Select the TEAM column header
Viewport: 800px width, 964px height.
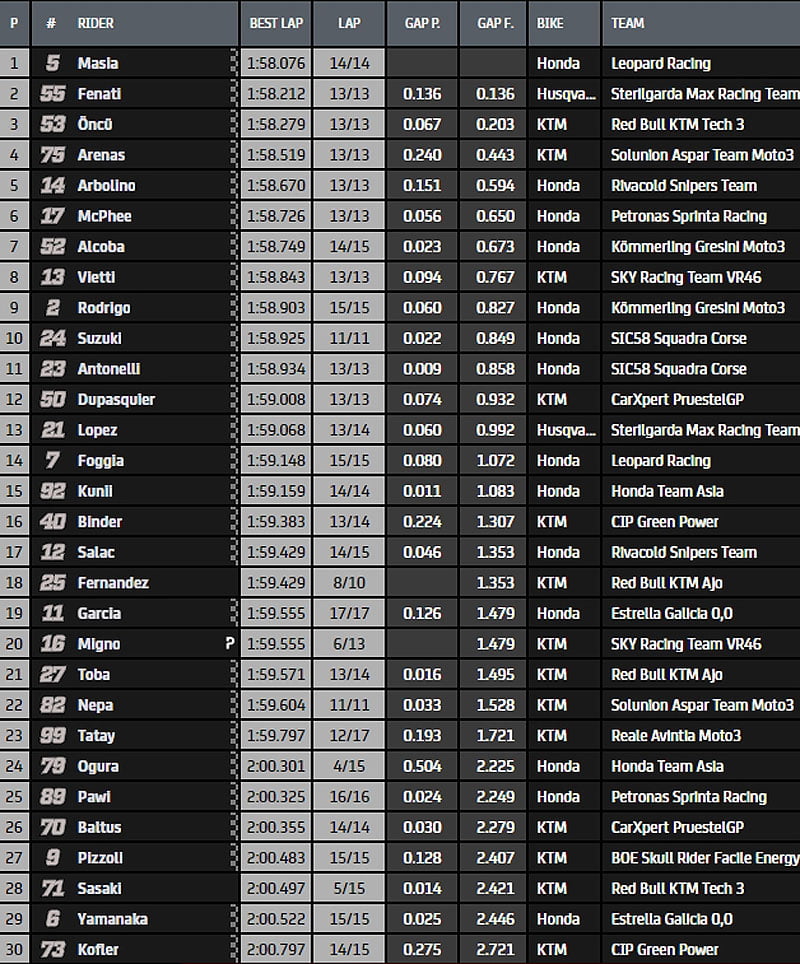[628, 23]
